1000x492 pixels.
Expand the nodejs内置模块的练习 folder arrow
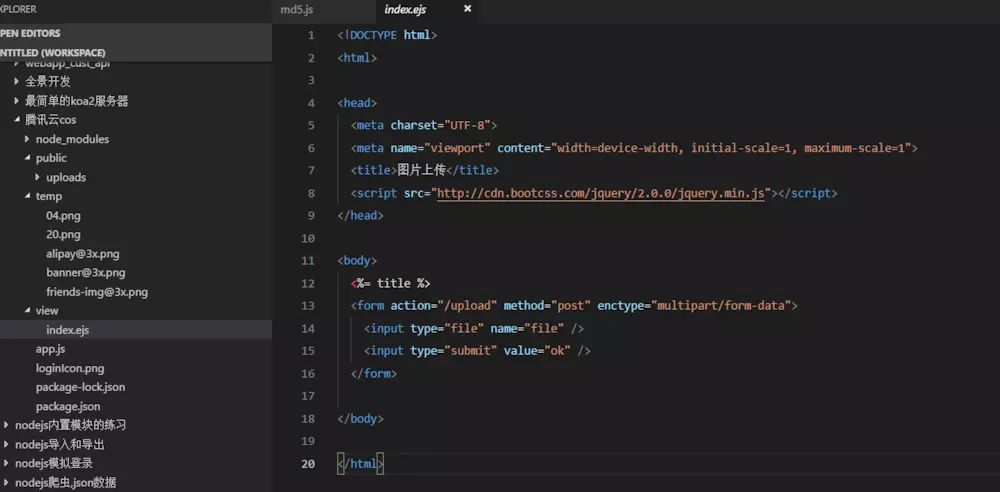6,425
